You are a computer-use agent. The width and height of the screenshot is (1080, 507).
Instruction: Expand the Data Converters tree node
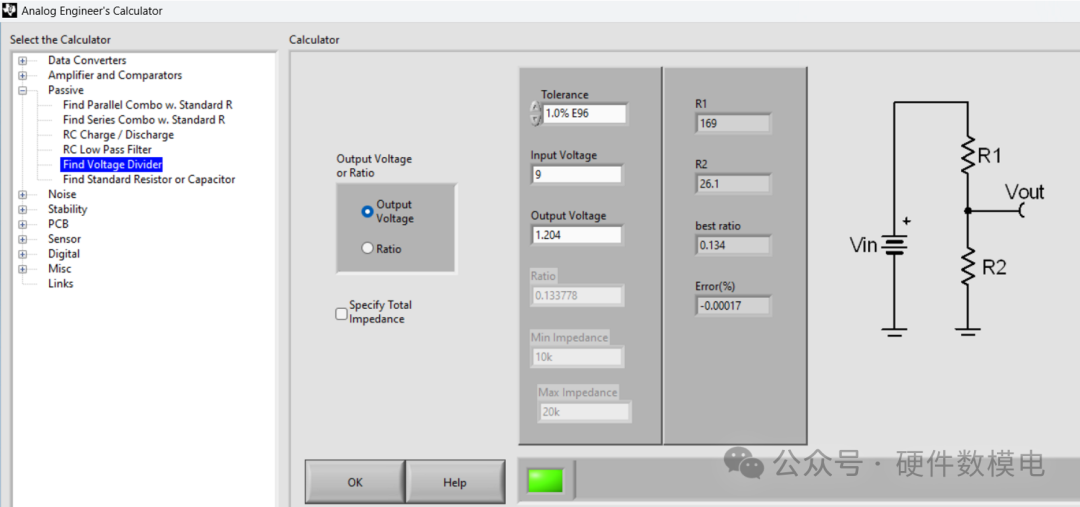pos(23,61)
